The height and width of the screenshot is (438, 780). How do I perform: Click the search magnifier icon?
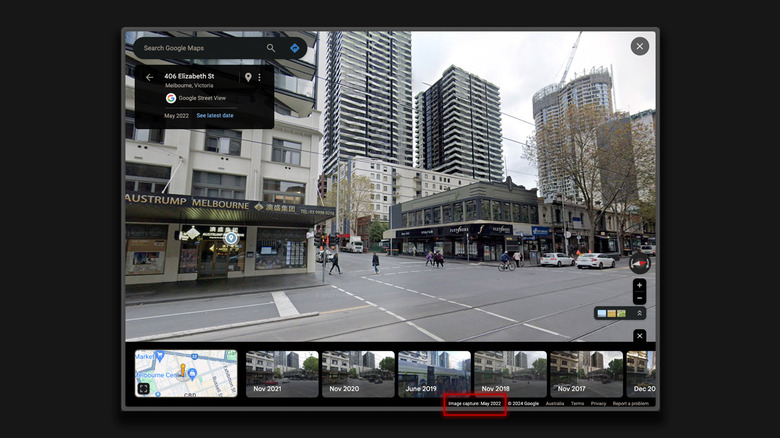click(x=271, y=48)
